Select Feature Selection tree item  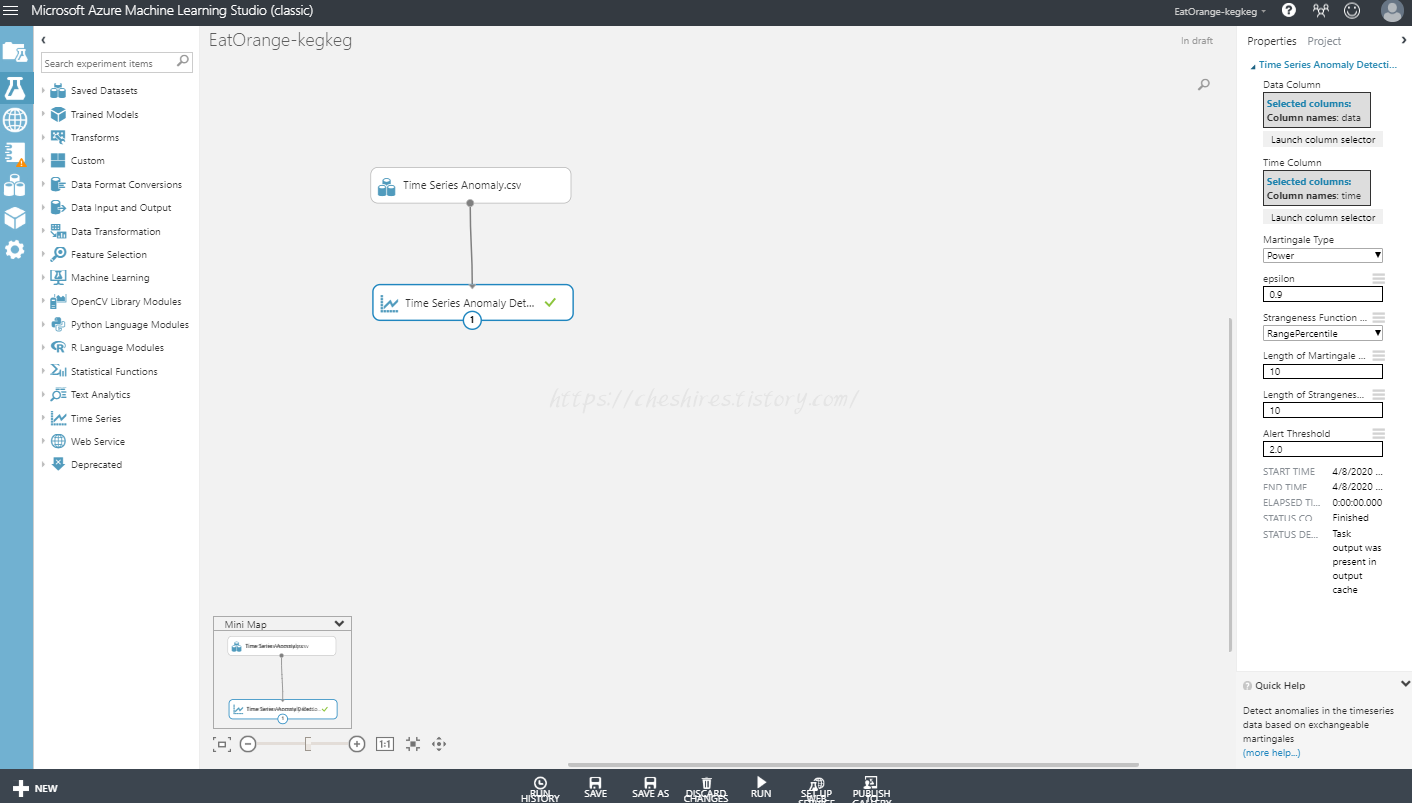(108, 255)
